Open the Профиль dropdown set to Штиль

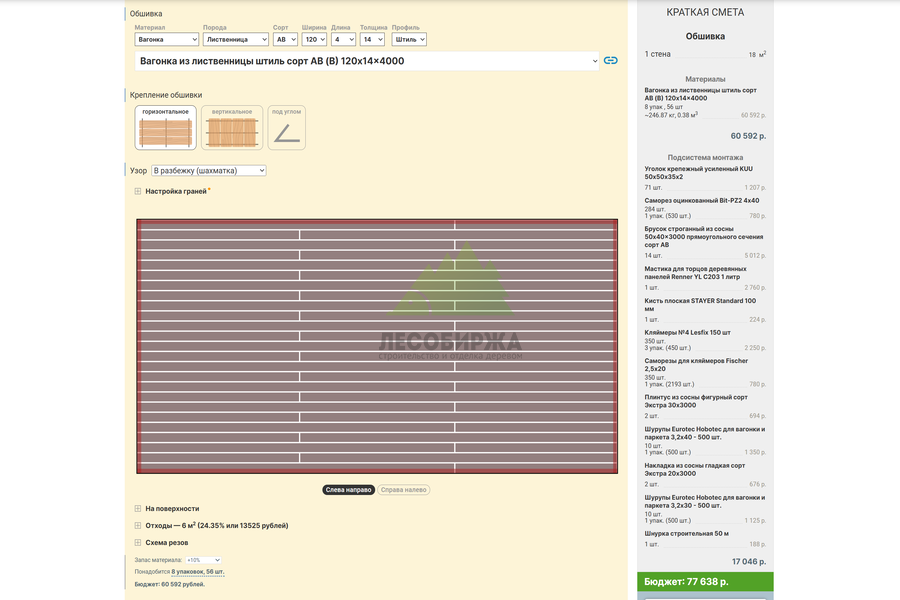tap(409, 39)
